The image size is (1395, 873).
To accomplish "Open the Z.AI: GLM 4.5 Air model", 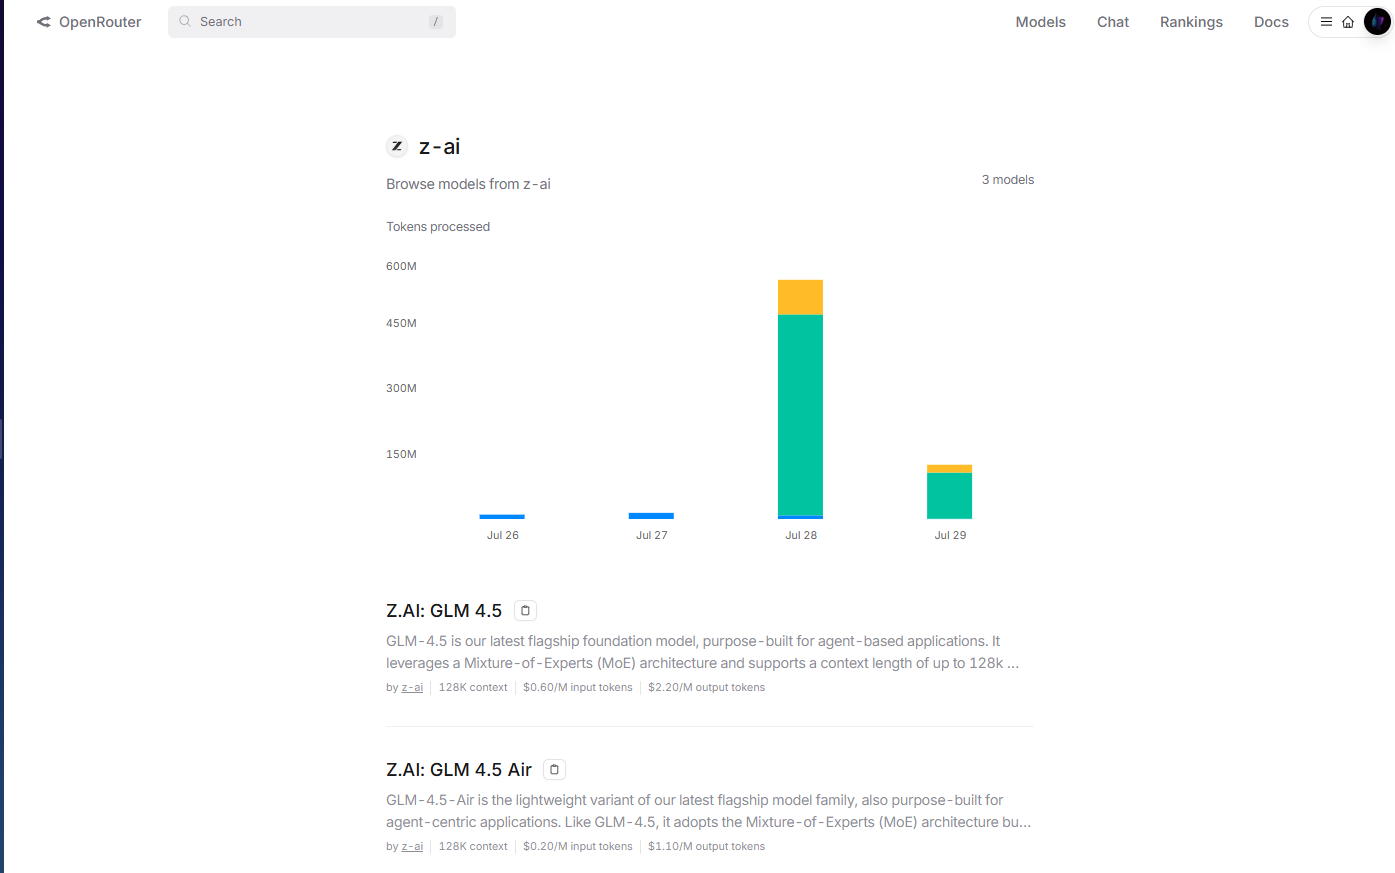I will coord(459,770).
